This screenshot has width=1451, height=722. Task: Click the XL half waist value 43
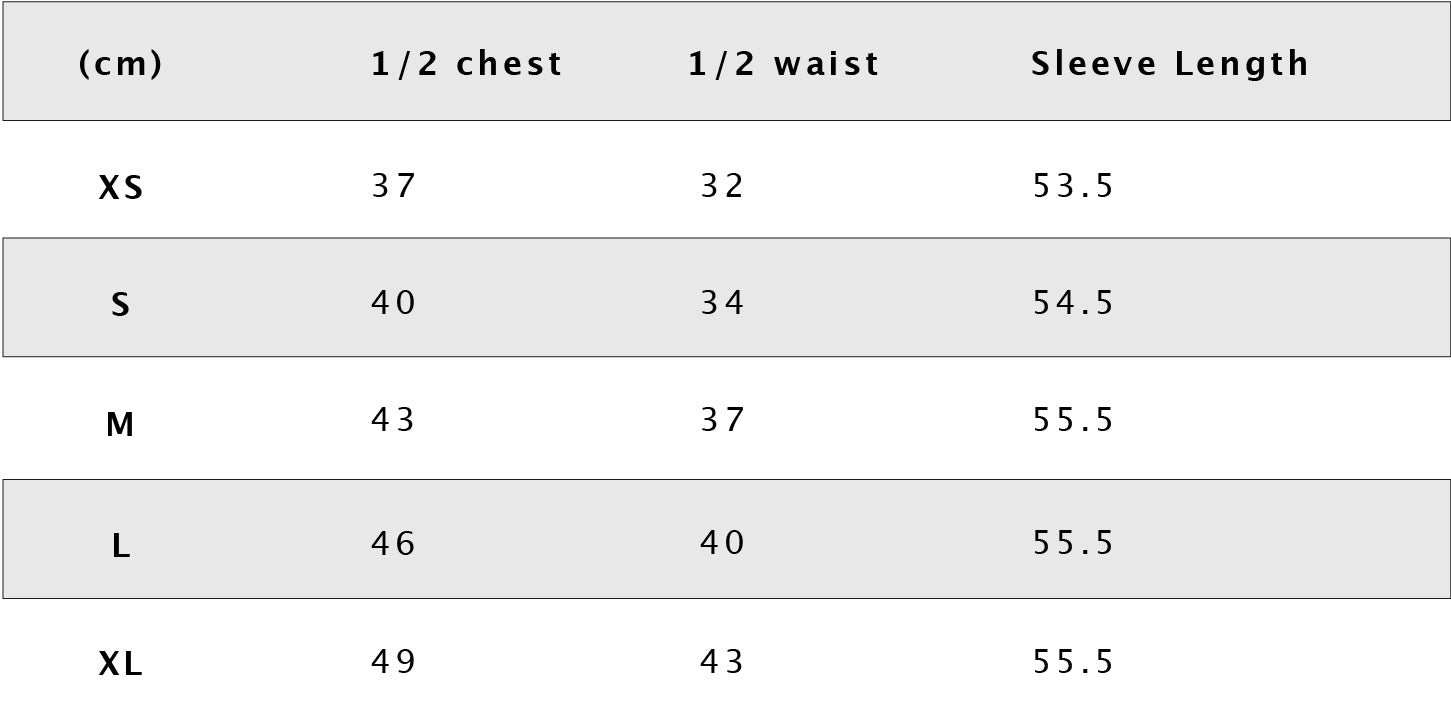coord(722,661)
